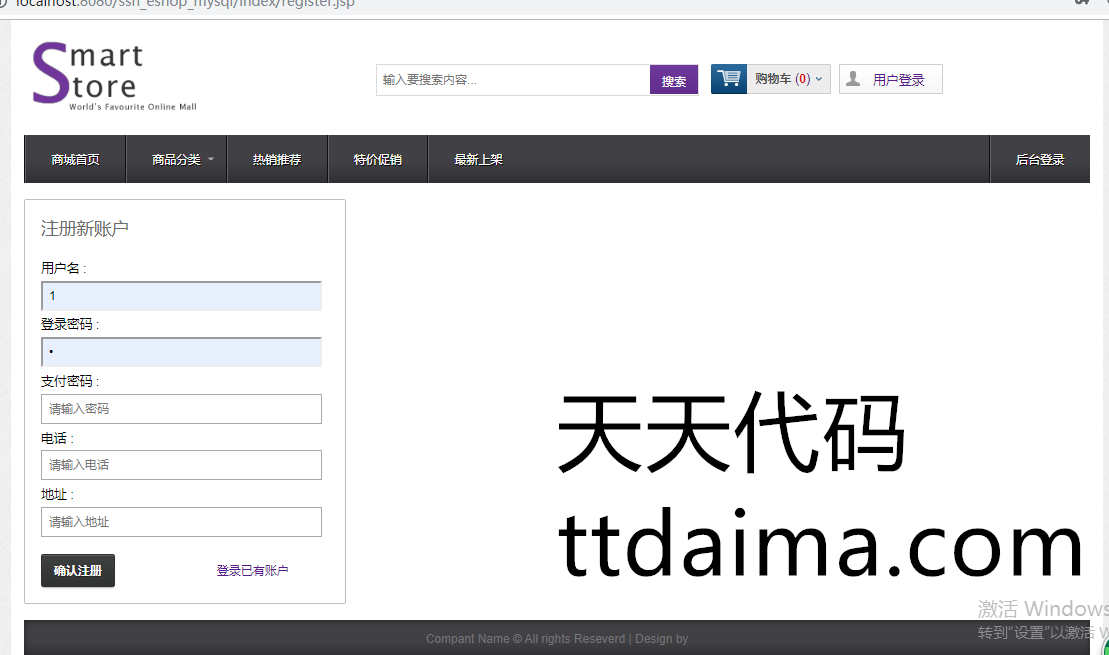Open the 用户登录 link
Viewport: 1109px width, 655px height.
(x=898, y=80)
